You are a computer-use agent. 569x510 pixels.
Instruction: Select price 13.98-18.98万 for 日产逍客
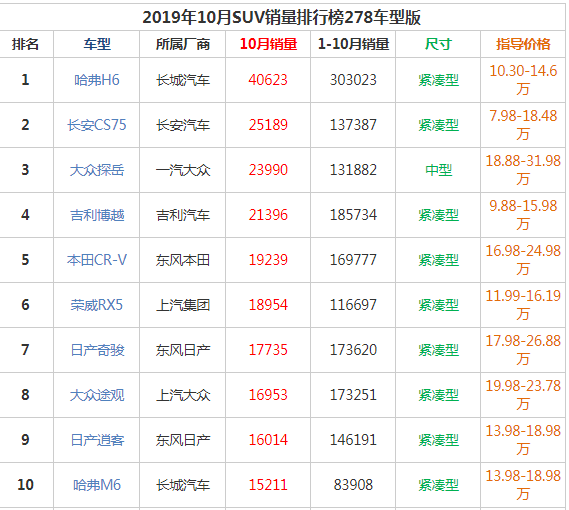(523, 440)
